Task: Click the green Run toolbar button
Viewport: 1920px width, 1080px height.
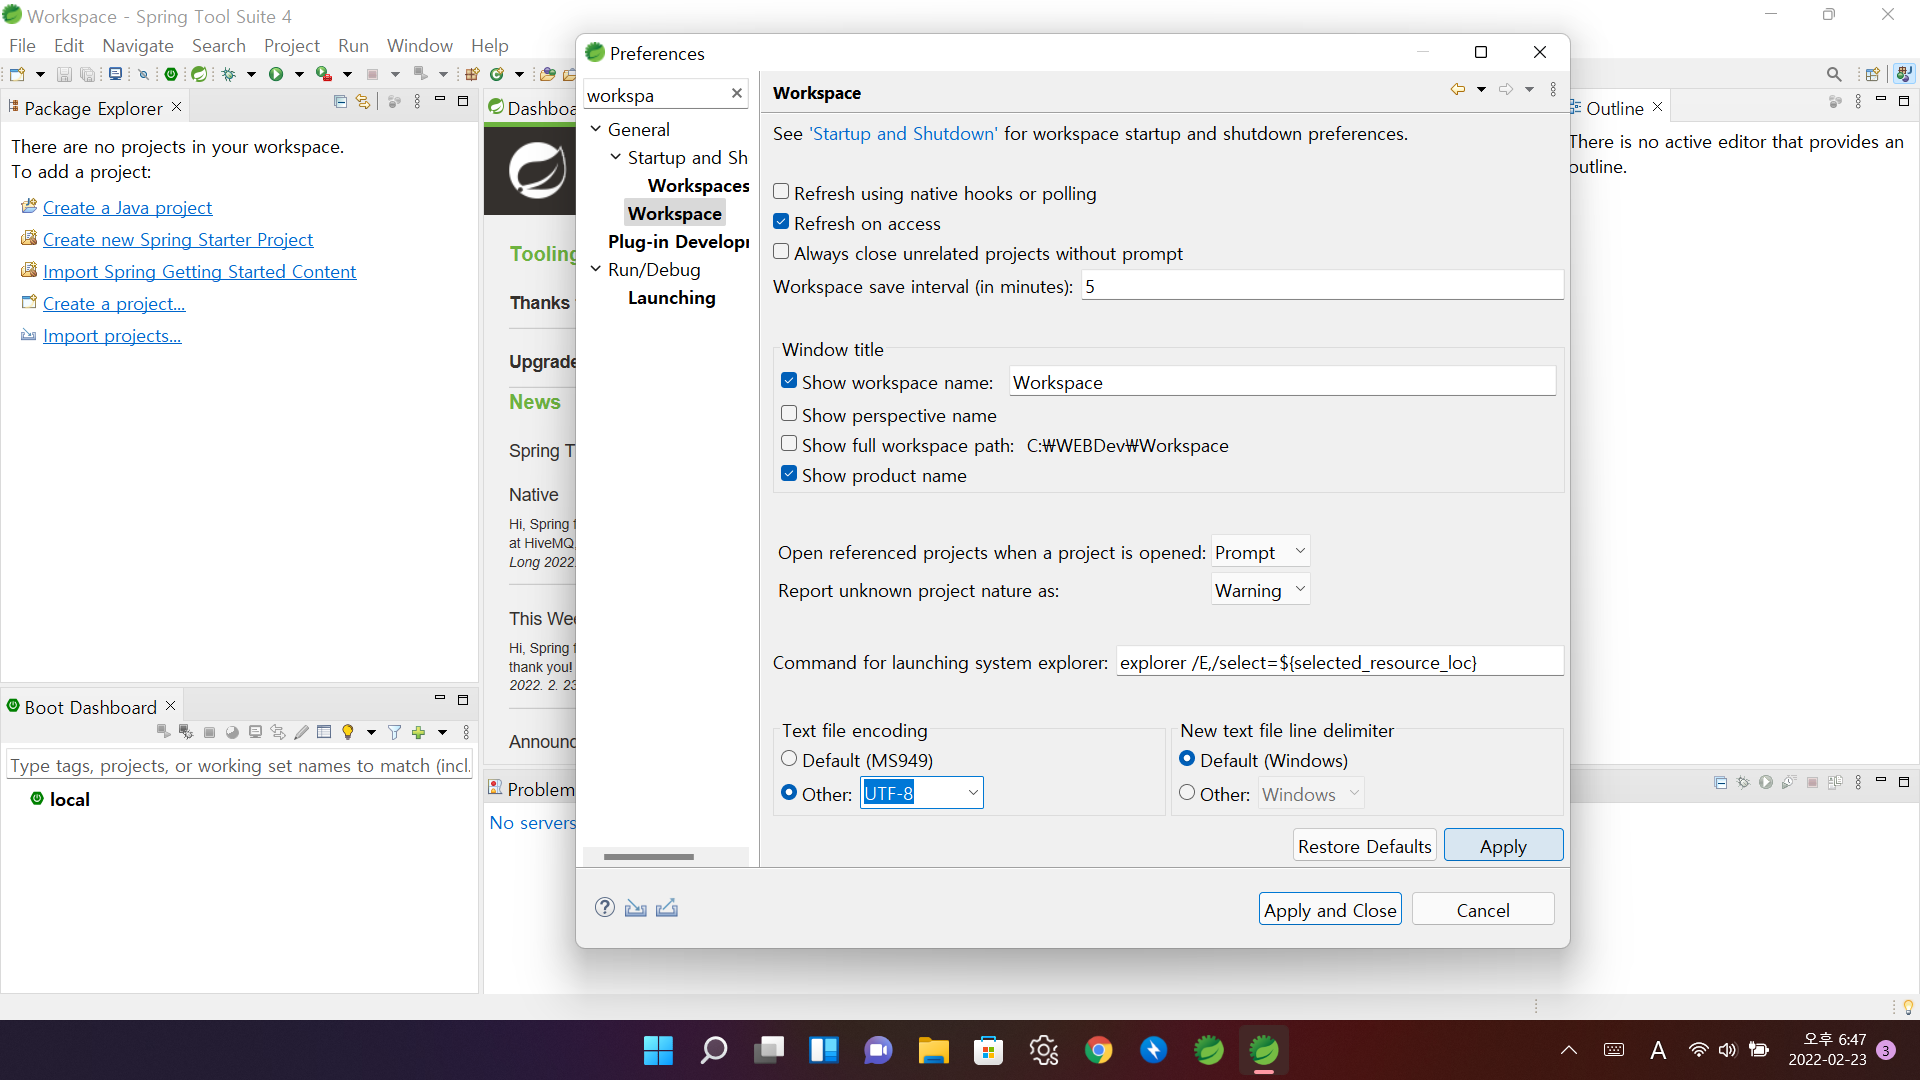Action: [276, 74]
